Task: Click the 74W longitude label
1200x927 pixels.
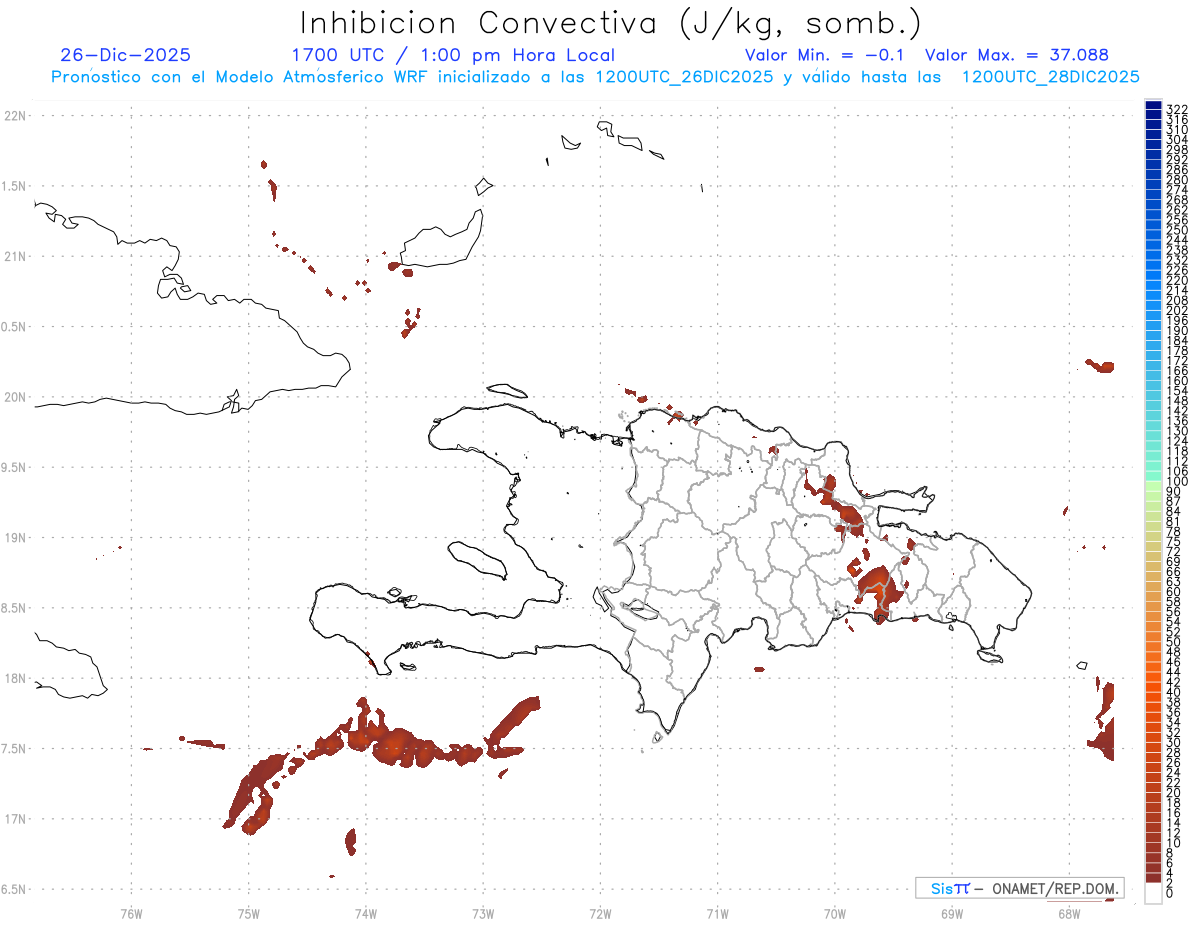Action: point(365,913)
